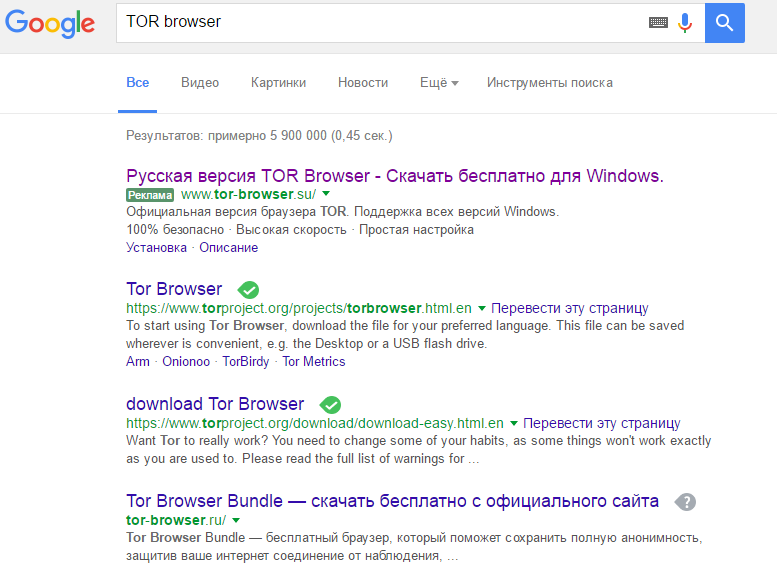Viewport: 777px width, 582px height.
Task: Click the green Реклама ad label
Action: coord(150,195)
